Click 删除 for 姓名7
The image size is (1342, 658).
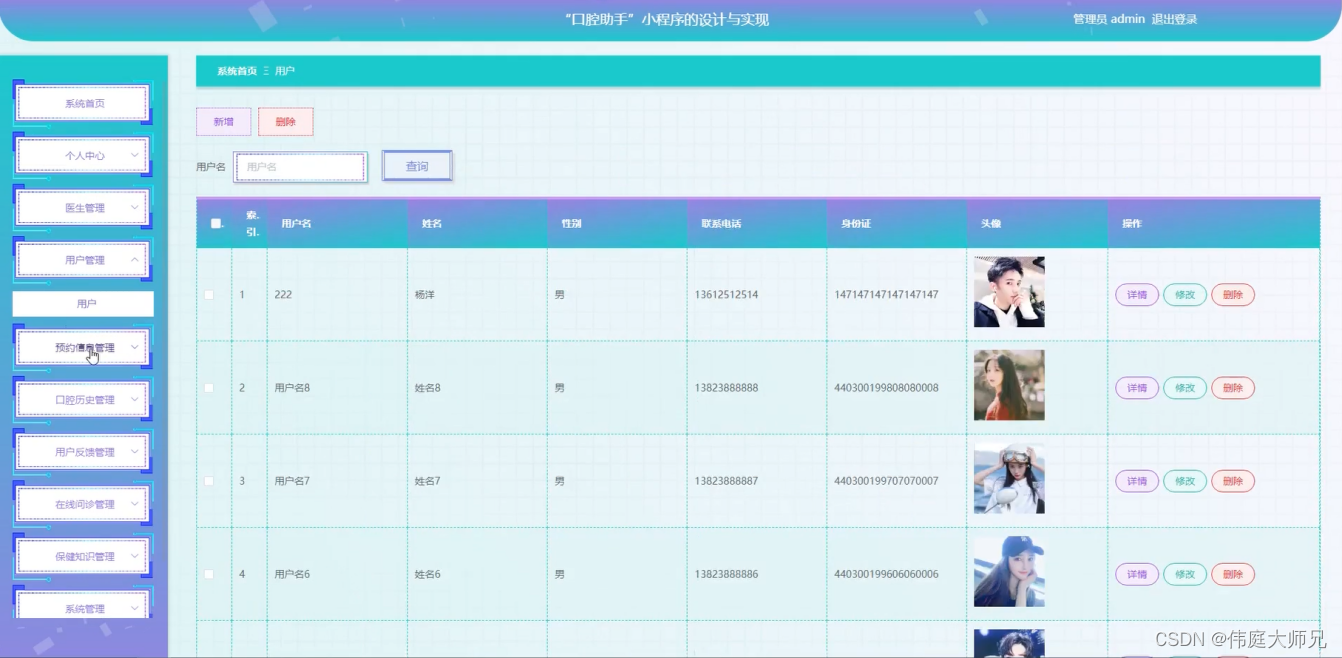[1233, 481]
